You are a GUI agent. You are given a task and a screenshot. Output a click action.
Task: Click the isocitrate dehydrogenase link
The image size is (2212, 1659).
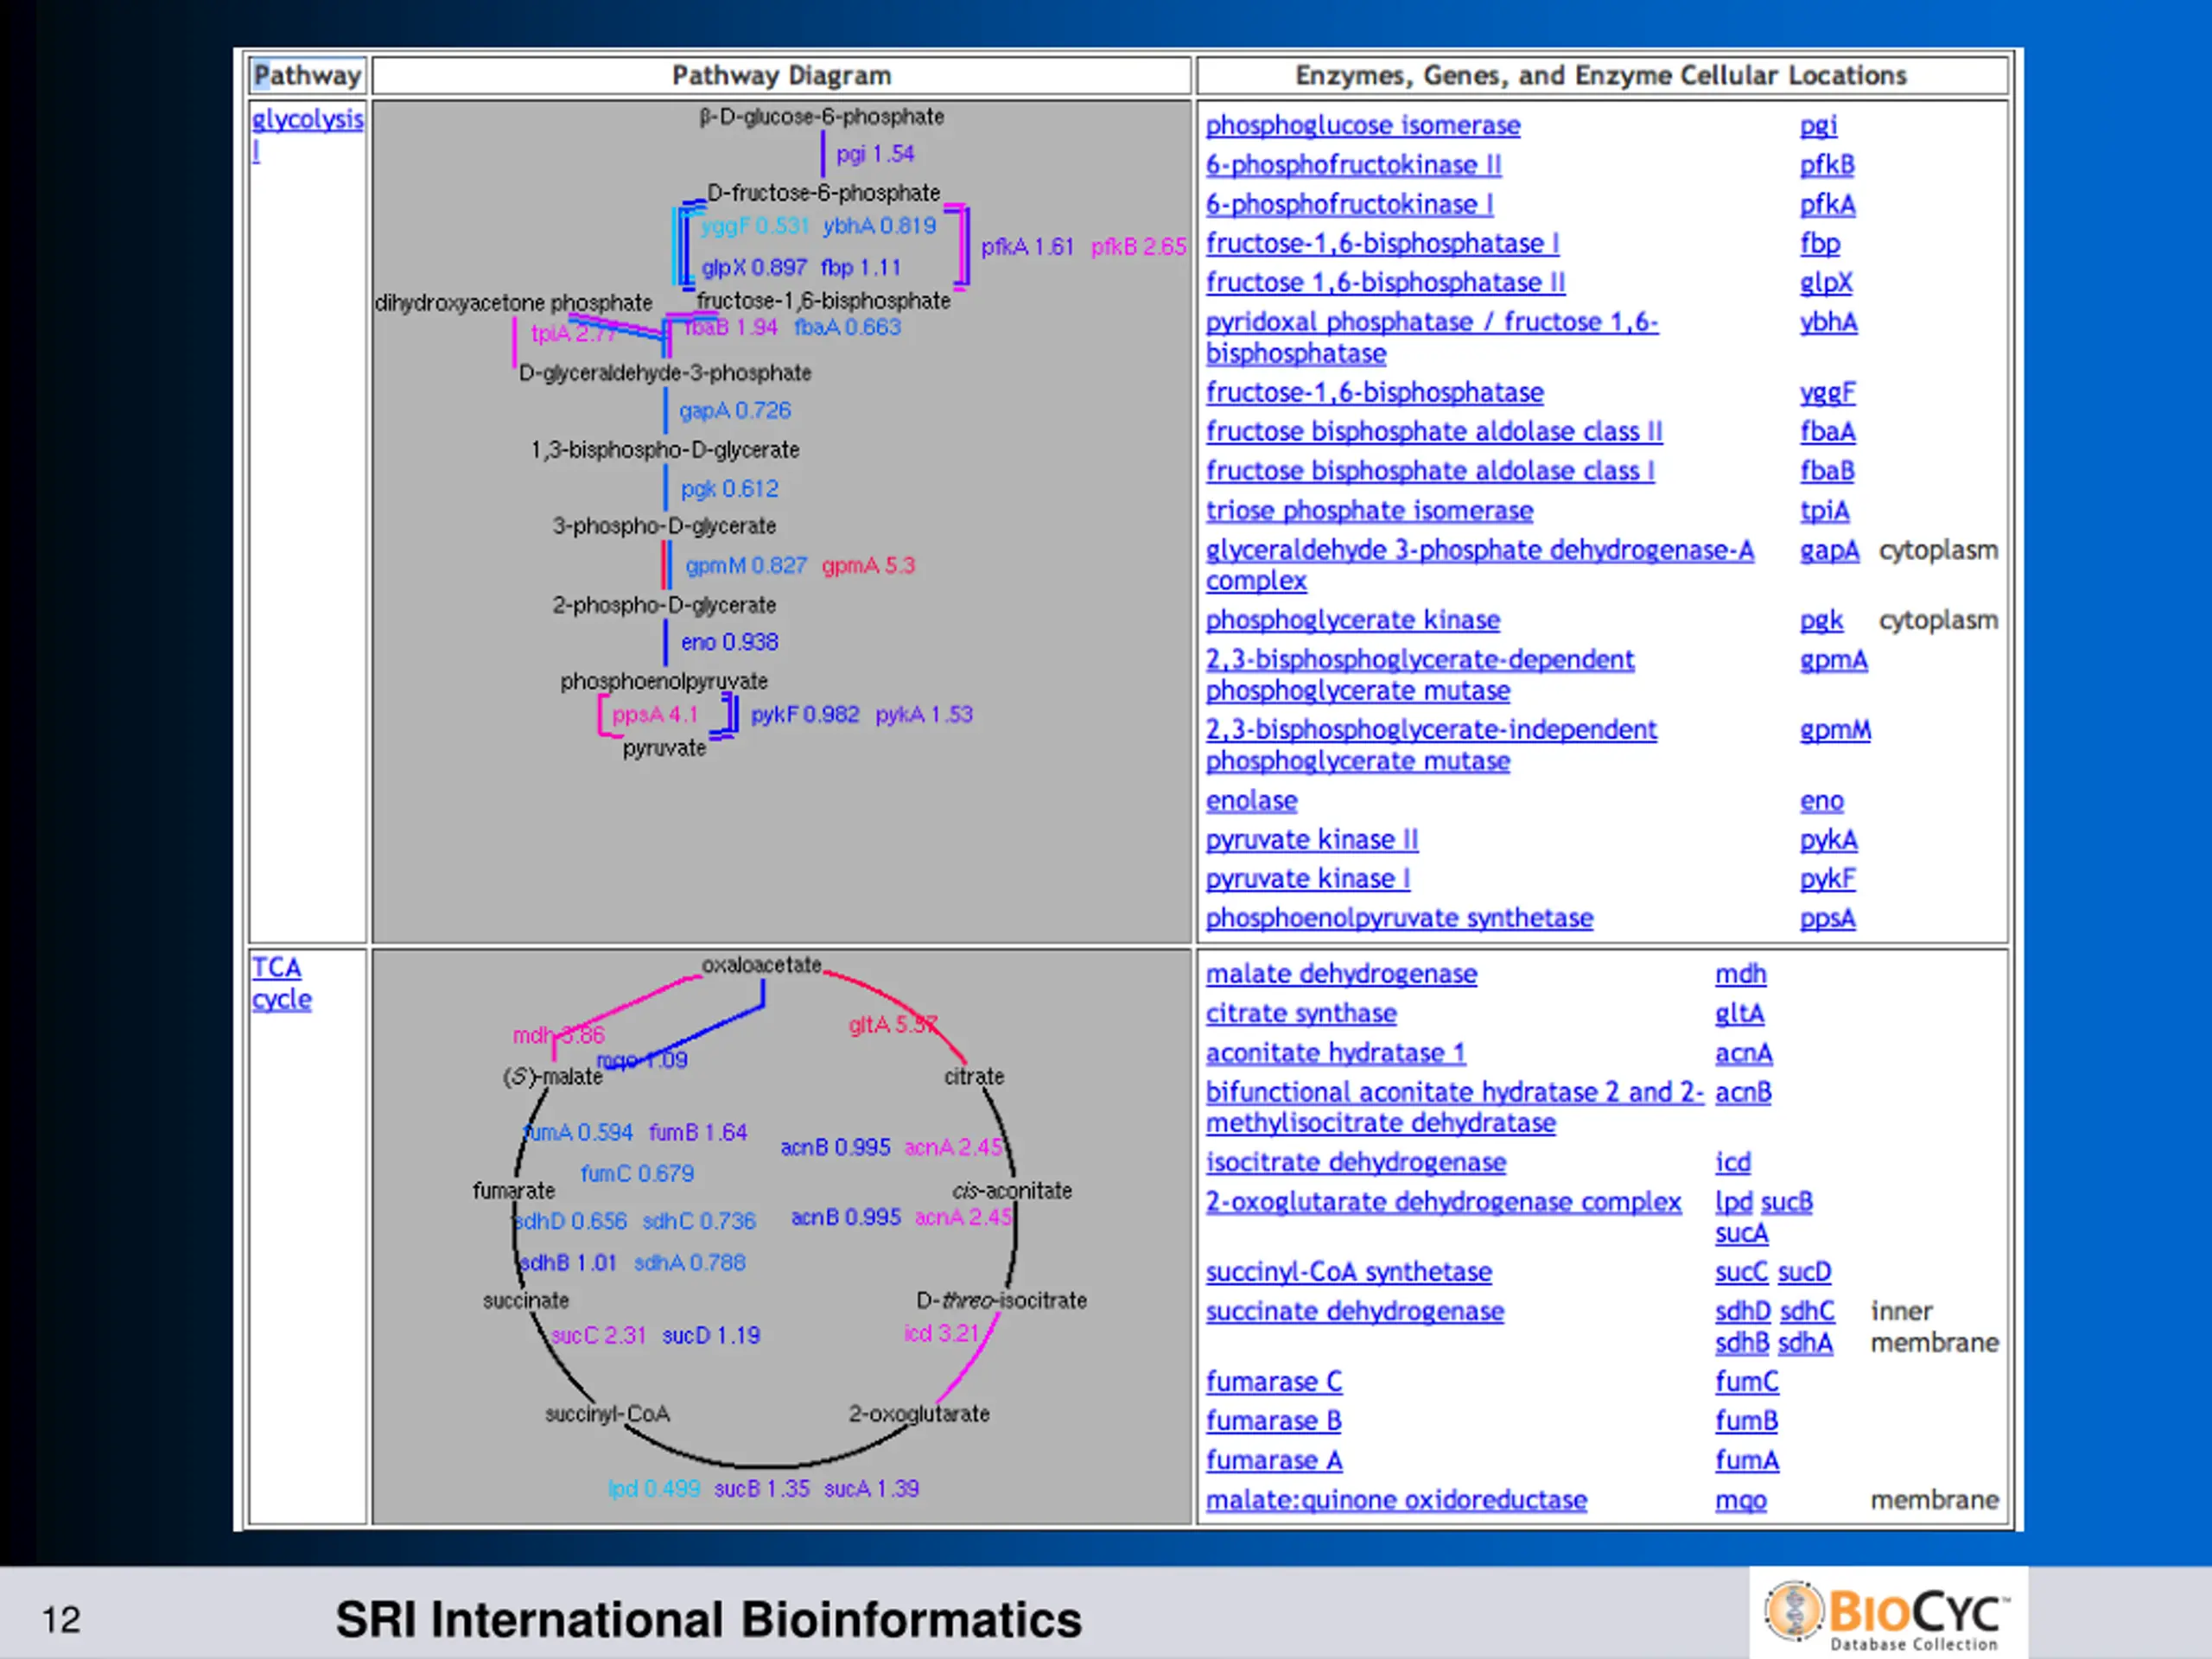pyautogui.click(x=1355, y=1162)
